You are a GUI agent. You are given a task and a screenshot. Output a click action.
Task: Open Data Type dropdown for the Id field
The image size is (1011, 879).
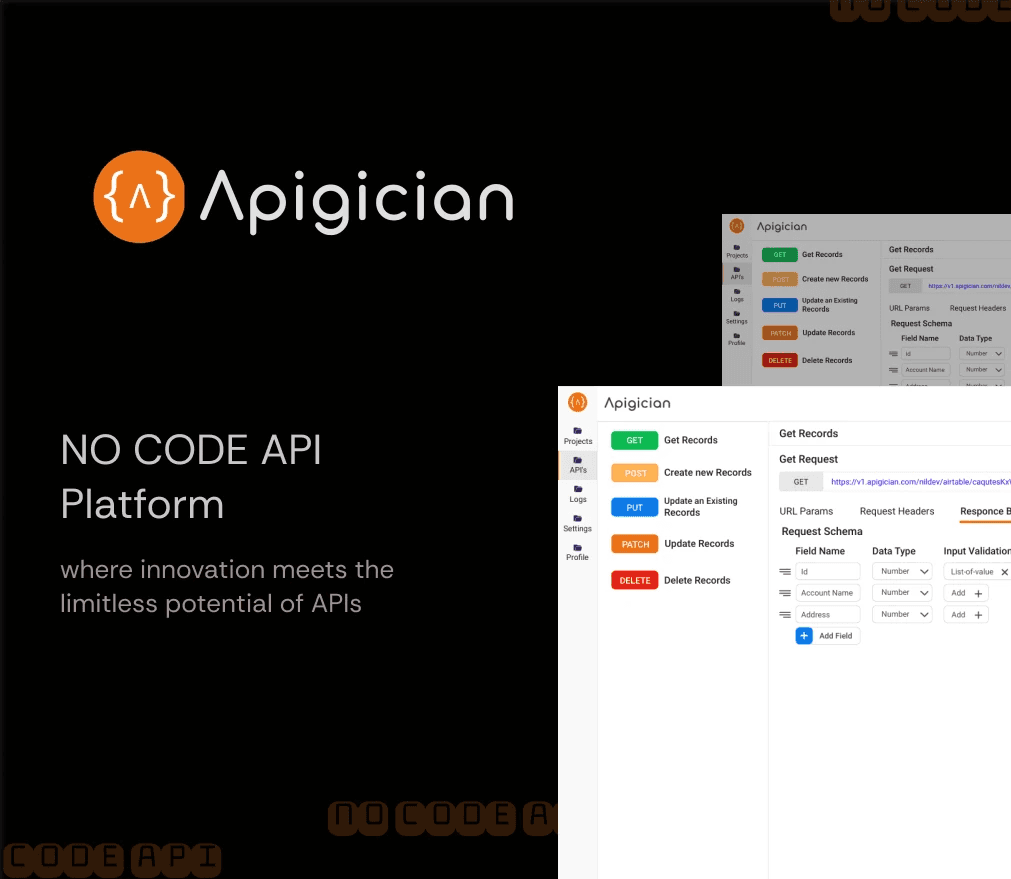pyautogui.click(x=902, y=571)
